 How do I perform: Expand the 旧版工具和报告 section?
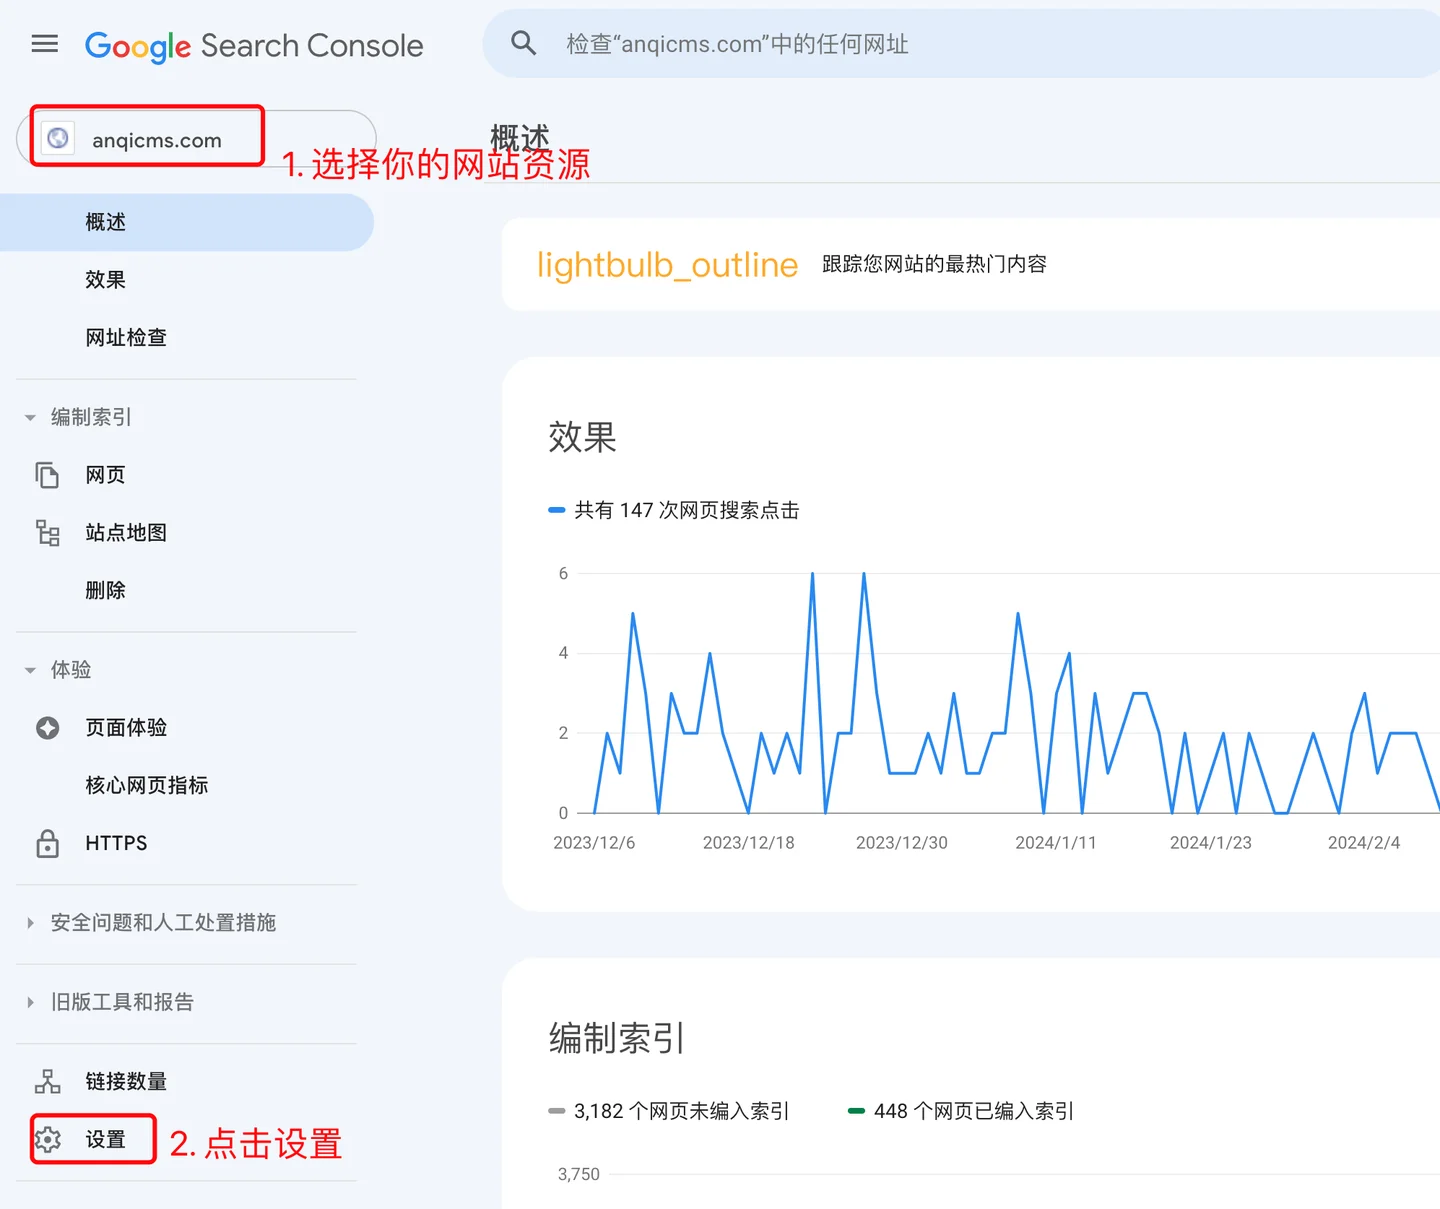(30, 1002)
